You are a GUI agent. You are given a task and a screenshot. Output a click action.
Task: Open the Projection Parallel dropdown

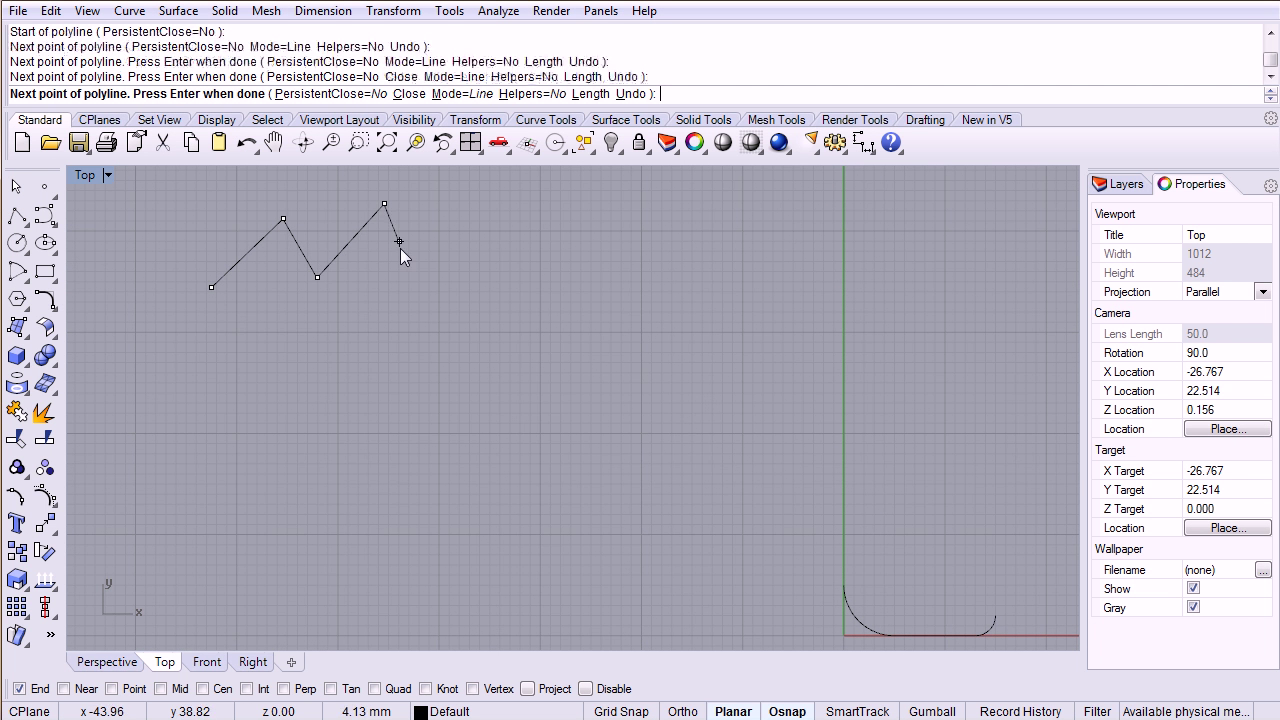click(1263, 292)
